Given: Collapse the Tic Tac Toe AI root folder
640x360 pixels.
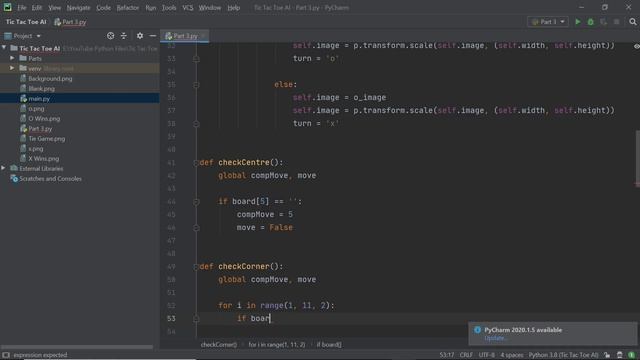Looking at the screenshot, I should 4,48.
